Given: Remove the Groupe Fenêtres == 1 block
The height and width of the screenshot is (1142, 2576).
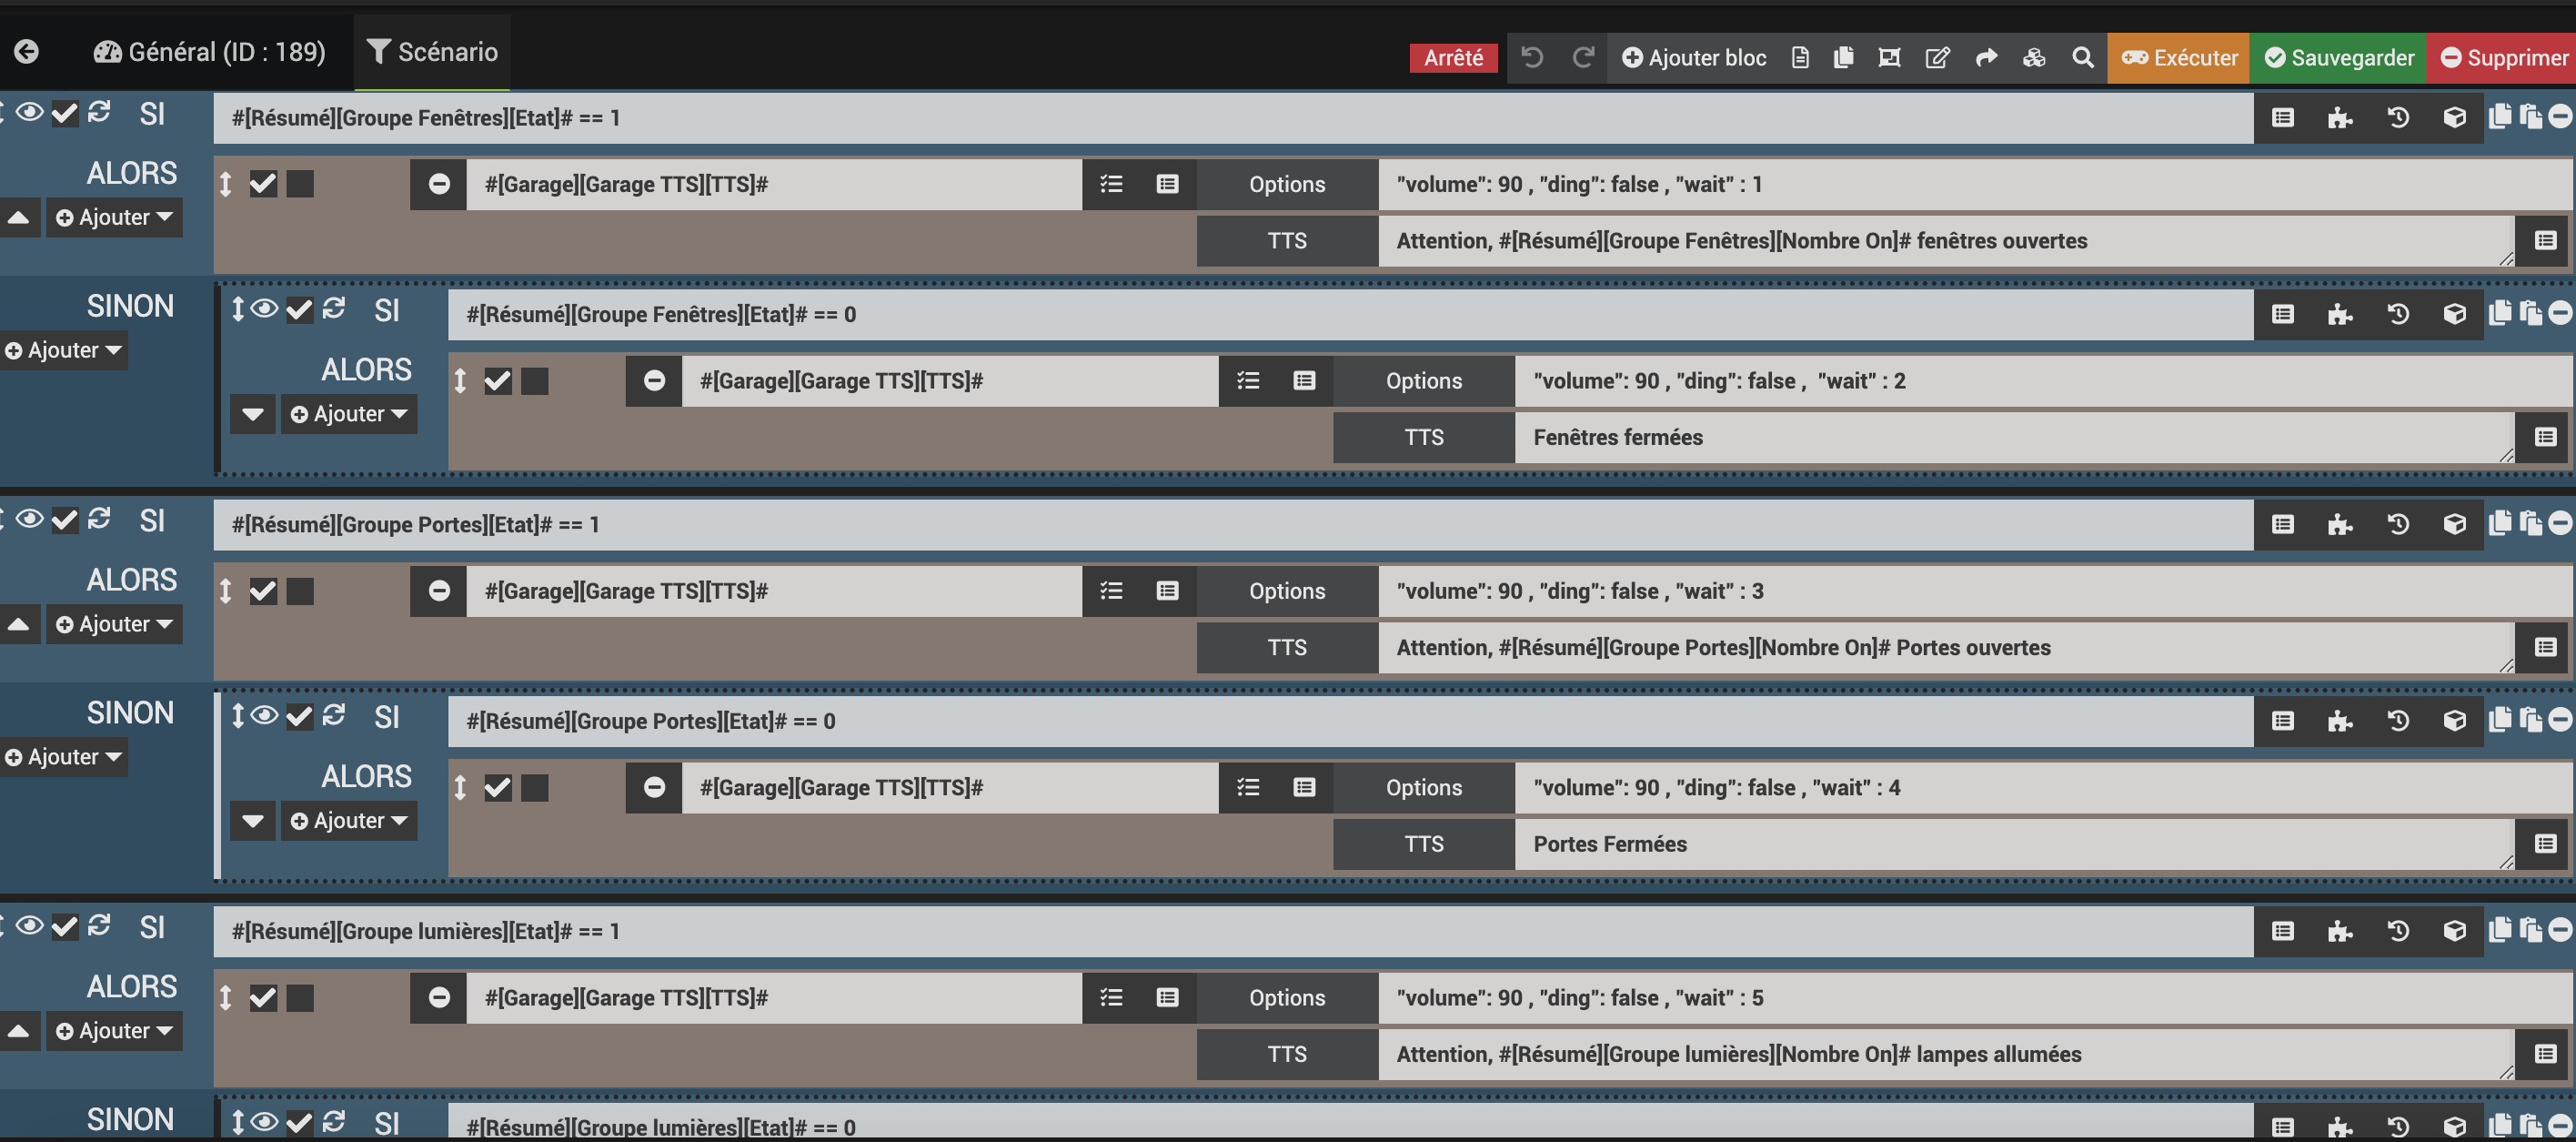Looking at the screenshot, I should point(2560,117).
